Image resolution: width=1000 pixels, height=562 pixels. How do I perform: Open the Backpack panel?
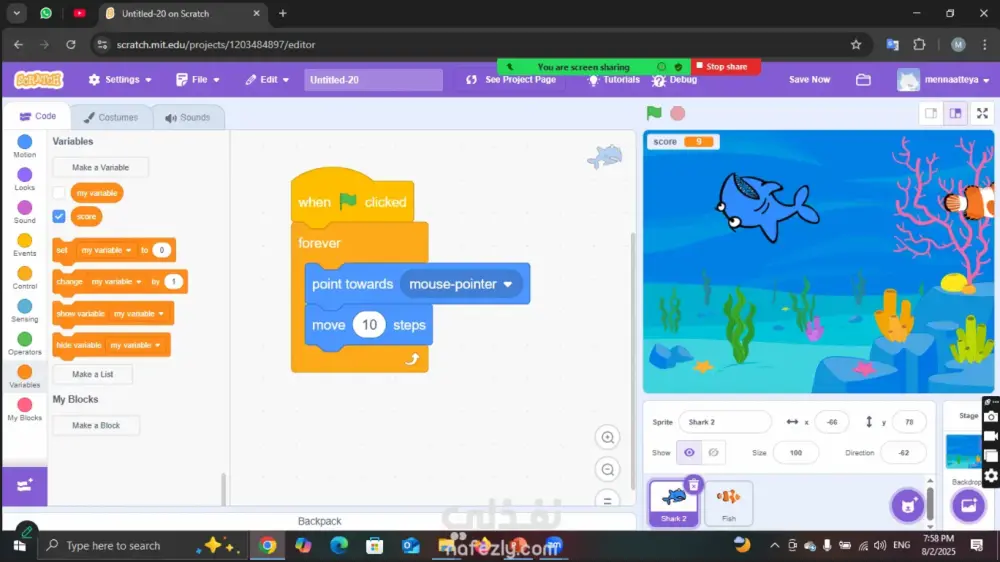pos(319,521)
